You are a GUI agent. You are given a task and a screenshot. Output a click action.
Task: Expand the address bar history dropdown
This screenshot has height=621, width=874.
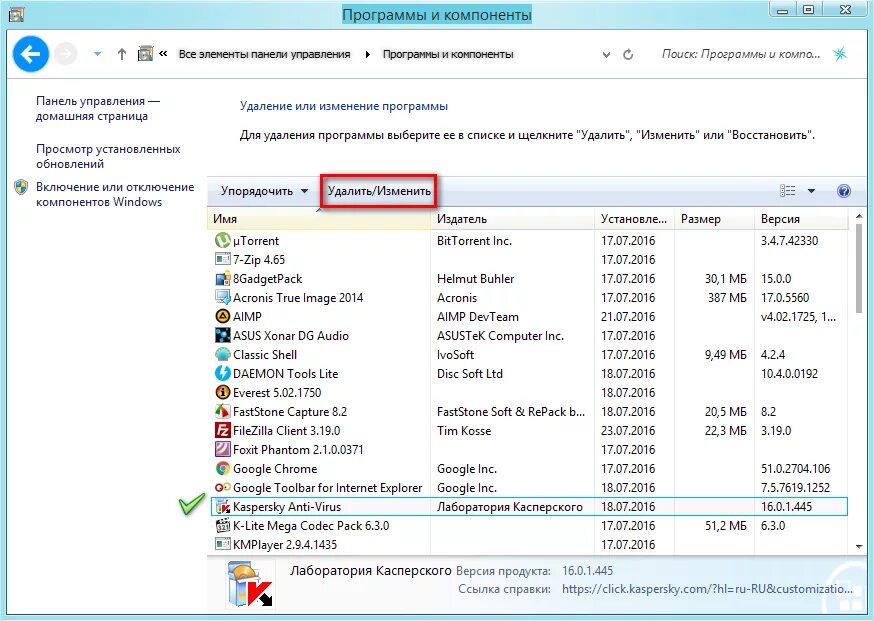(606, 55)
